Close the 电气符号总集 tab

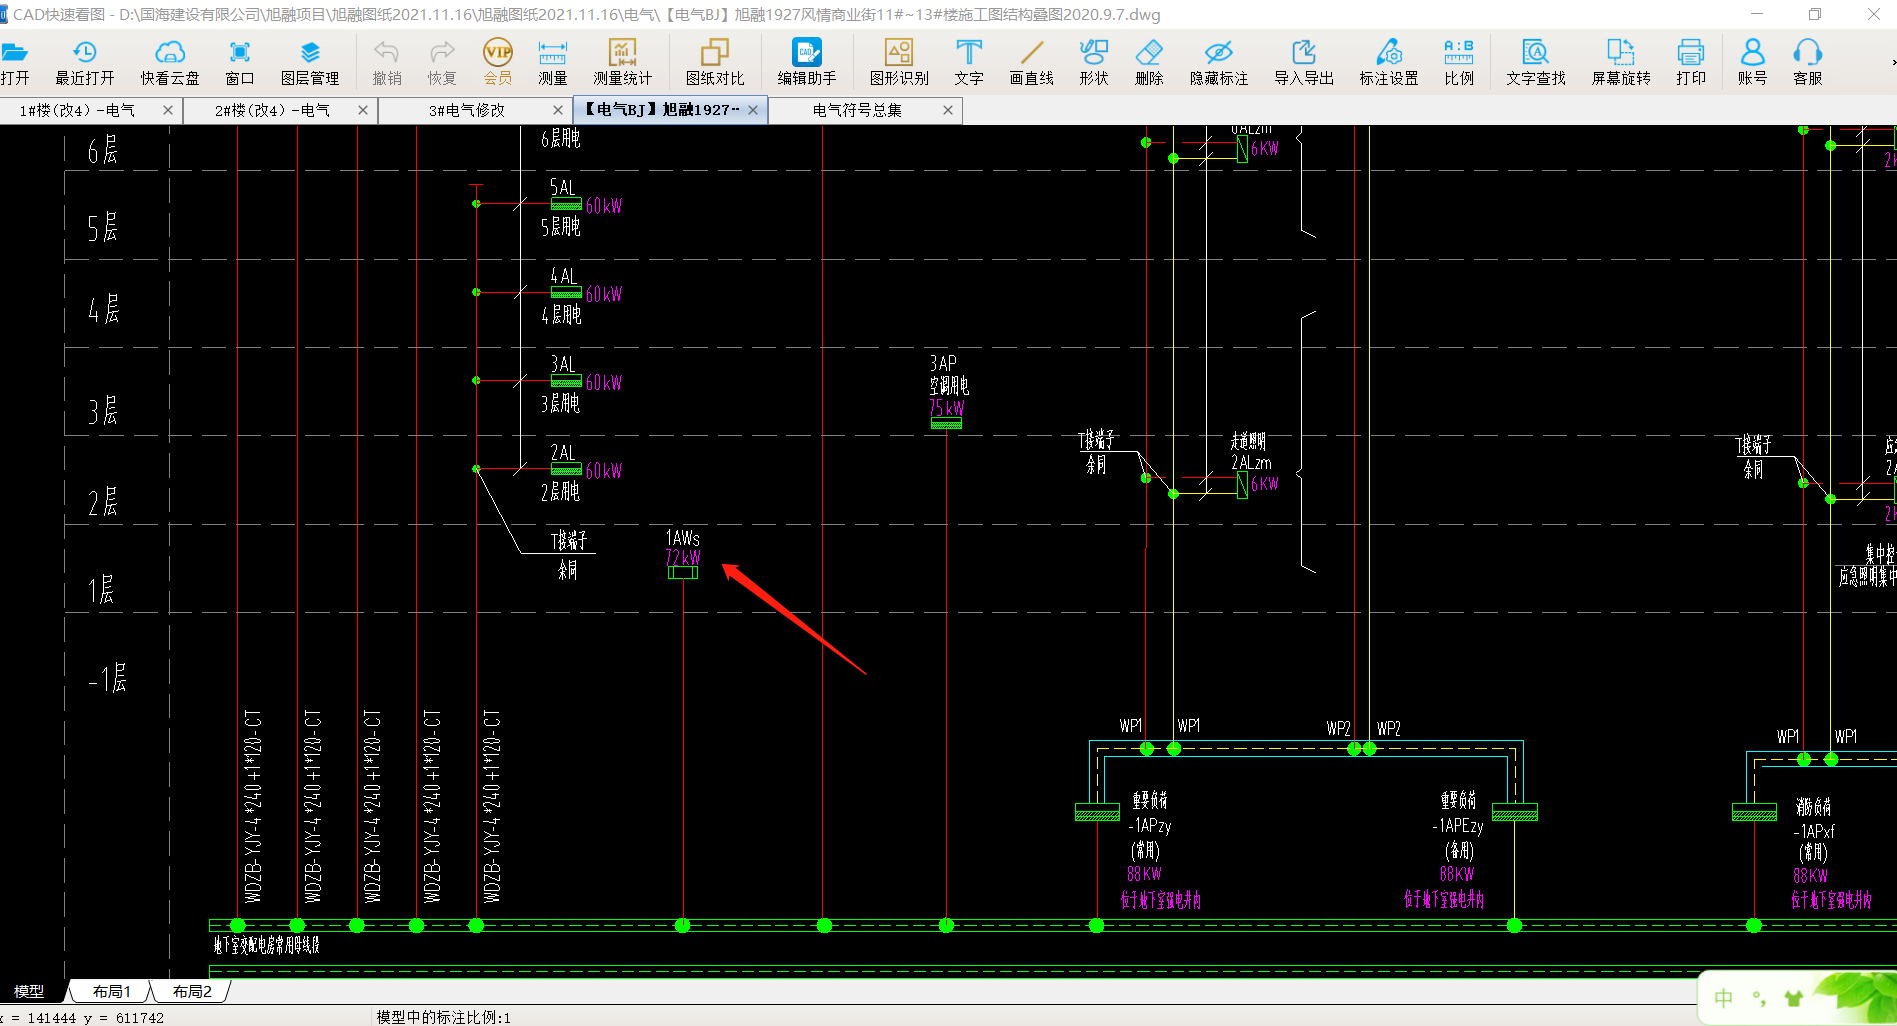click(x=948, y=110)
